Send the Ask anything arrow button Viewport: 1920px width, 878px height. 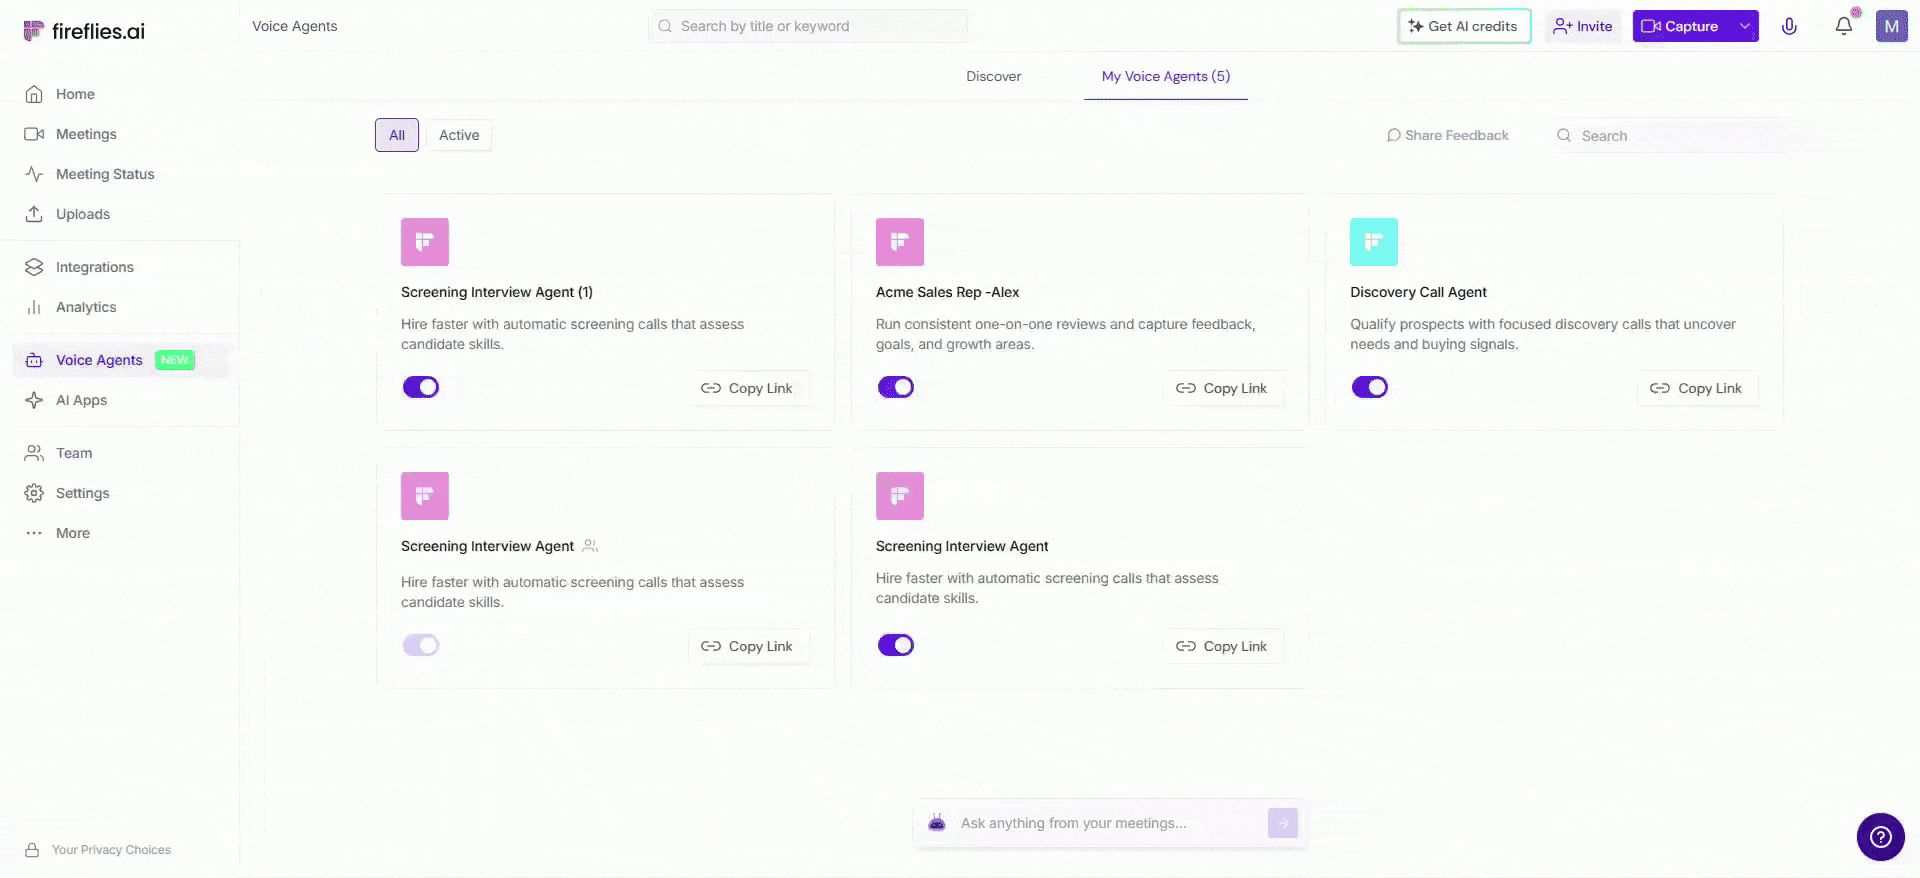1282,823
